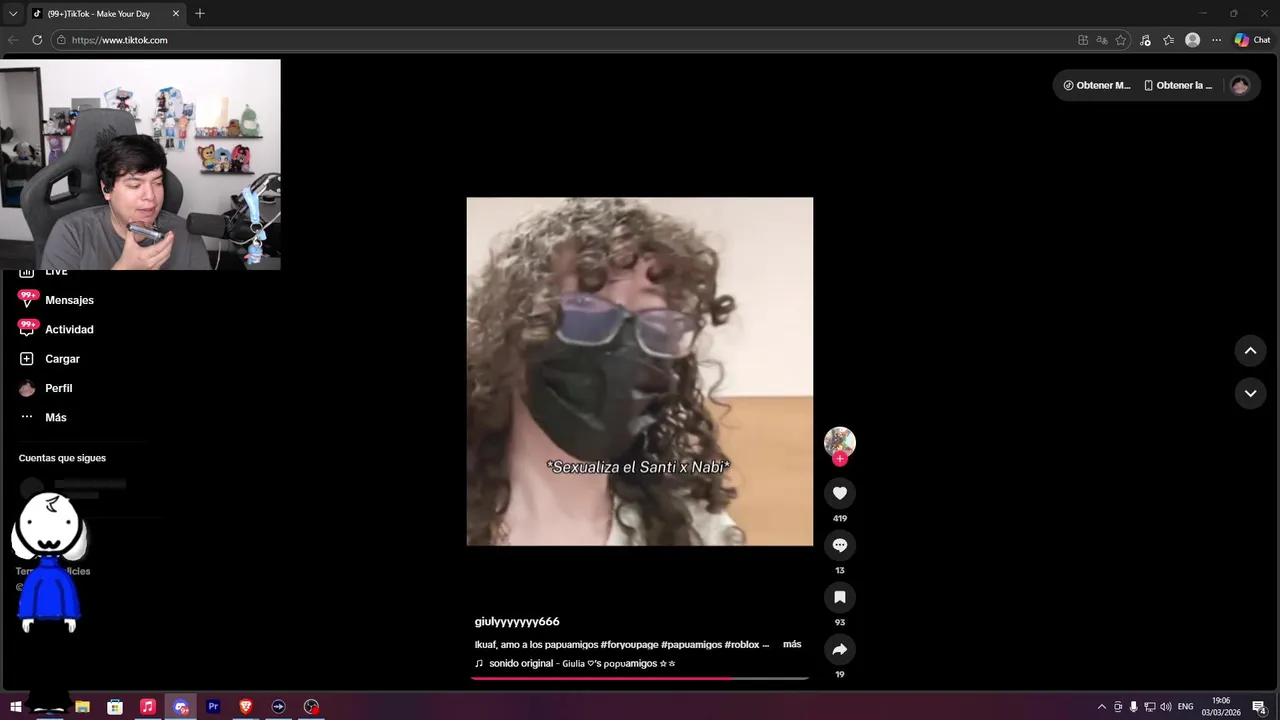Click the Obtener la... app button
The height and width of the screenshot is (720, 1280).
(1178, 85)
